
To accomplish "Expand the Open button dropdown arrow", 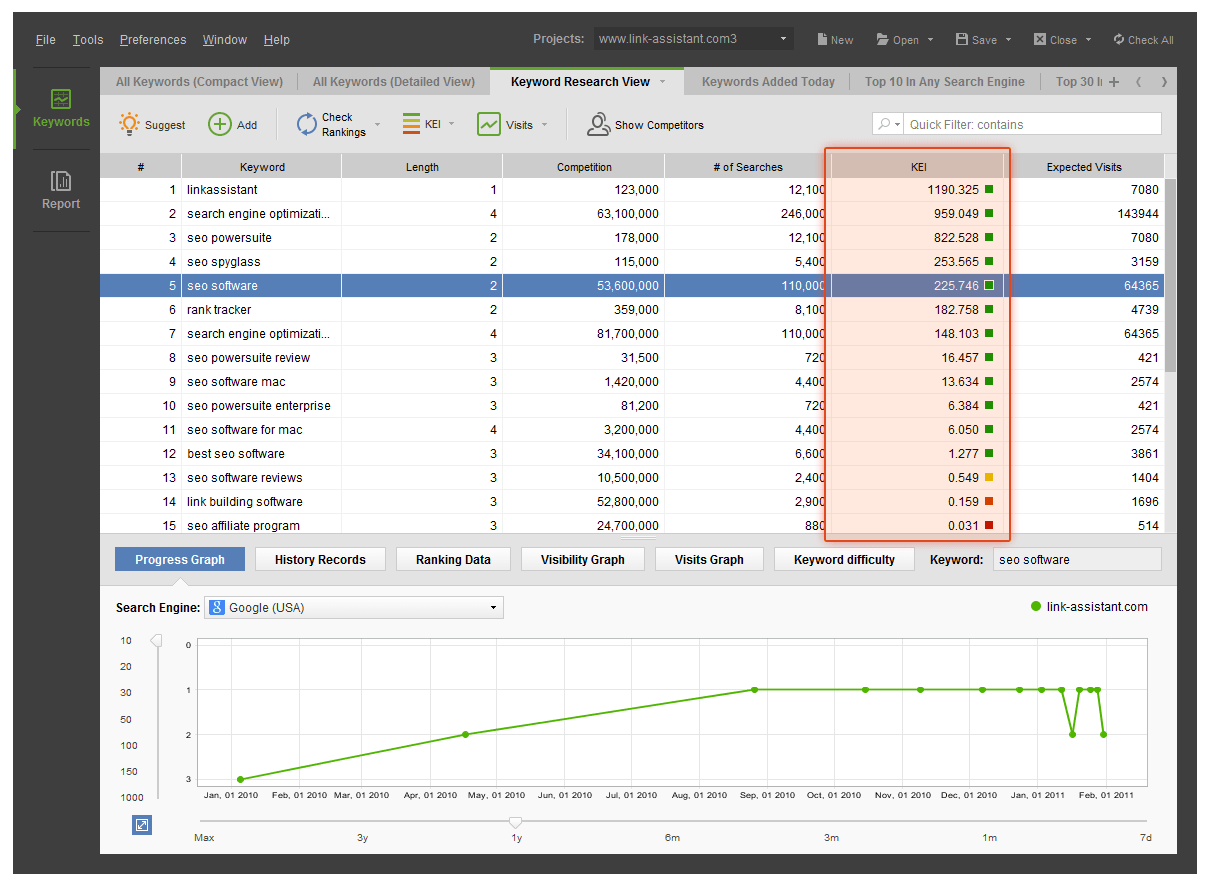I will click(x=930, y=40).
